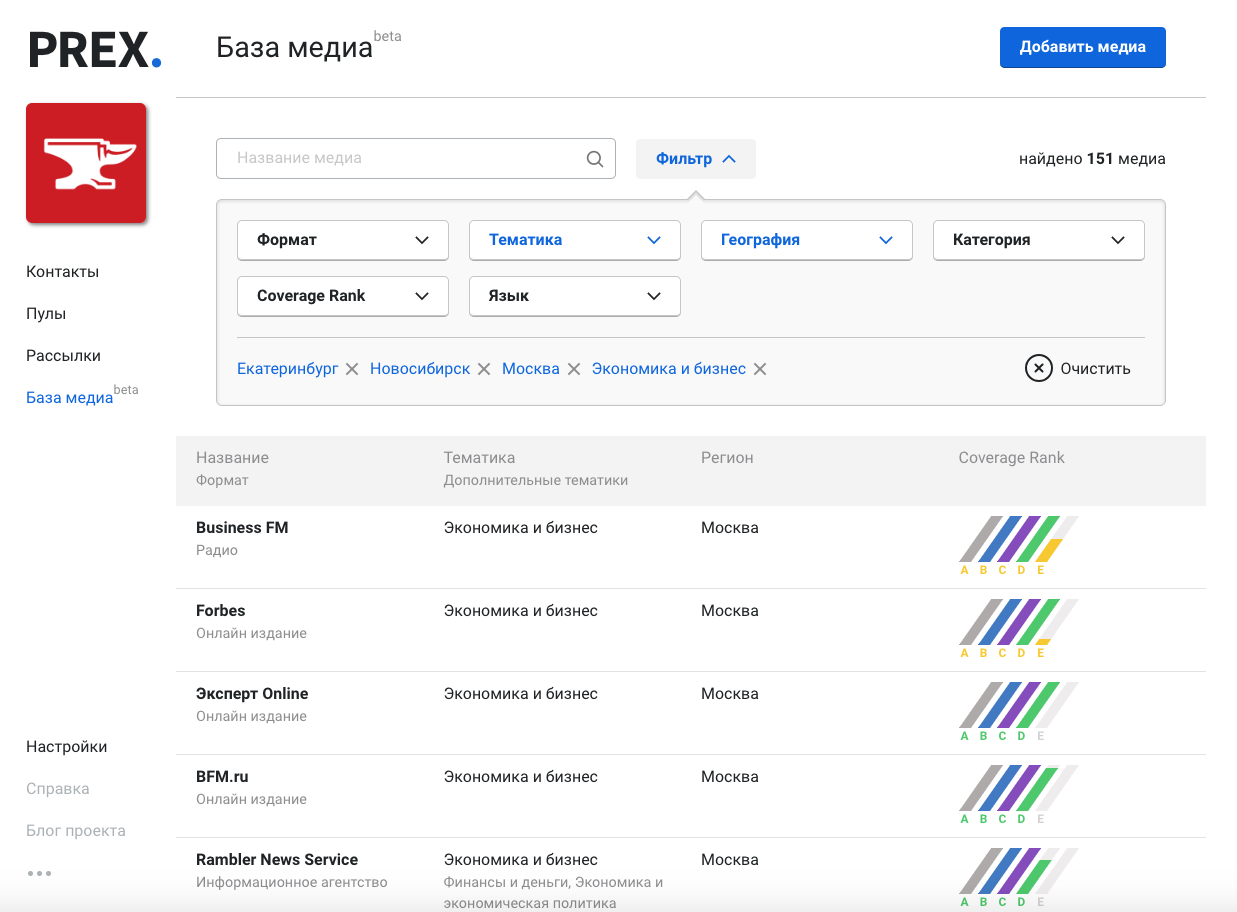Open the География dropdown
This screenshot has width=1237, height=912.
(807, 240)
